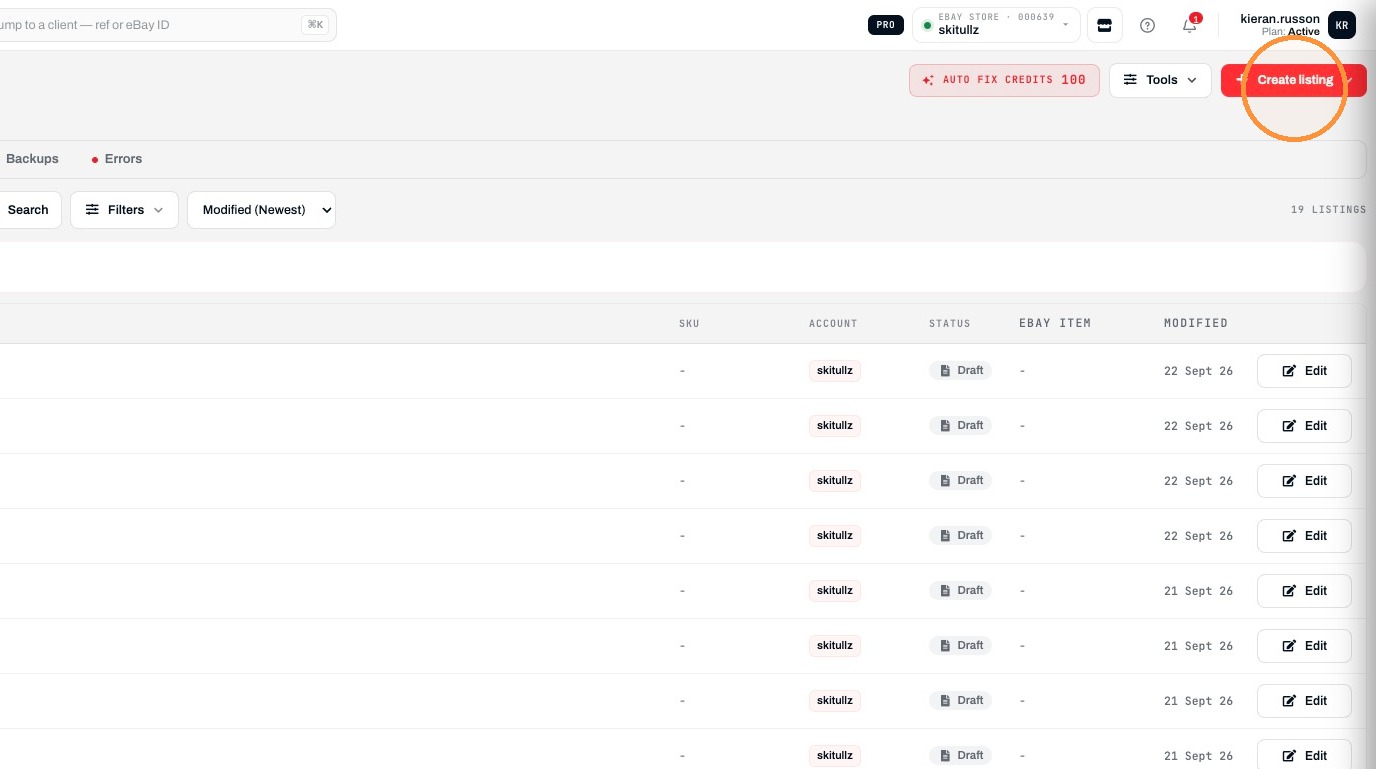Open the notifications bell icon
Screen dimensions: 1376x769
pyautogui.click(x=1190, y=25)
